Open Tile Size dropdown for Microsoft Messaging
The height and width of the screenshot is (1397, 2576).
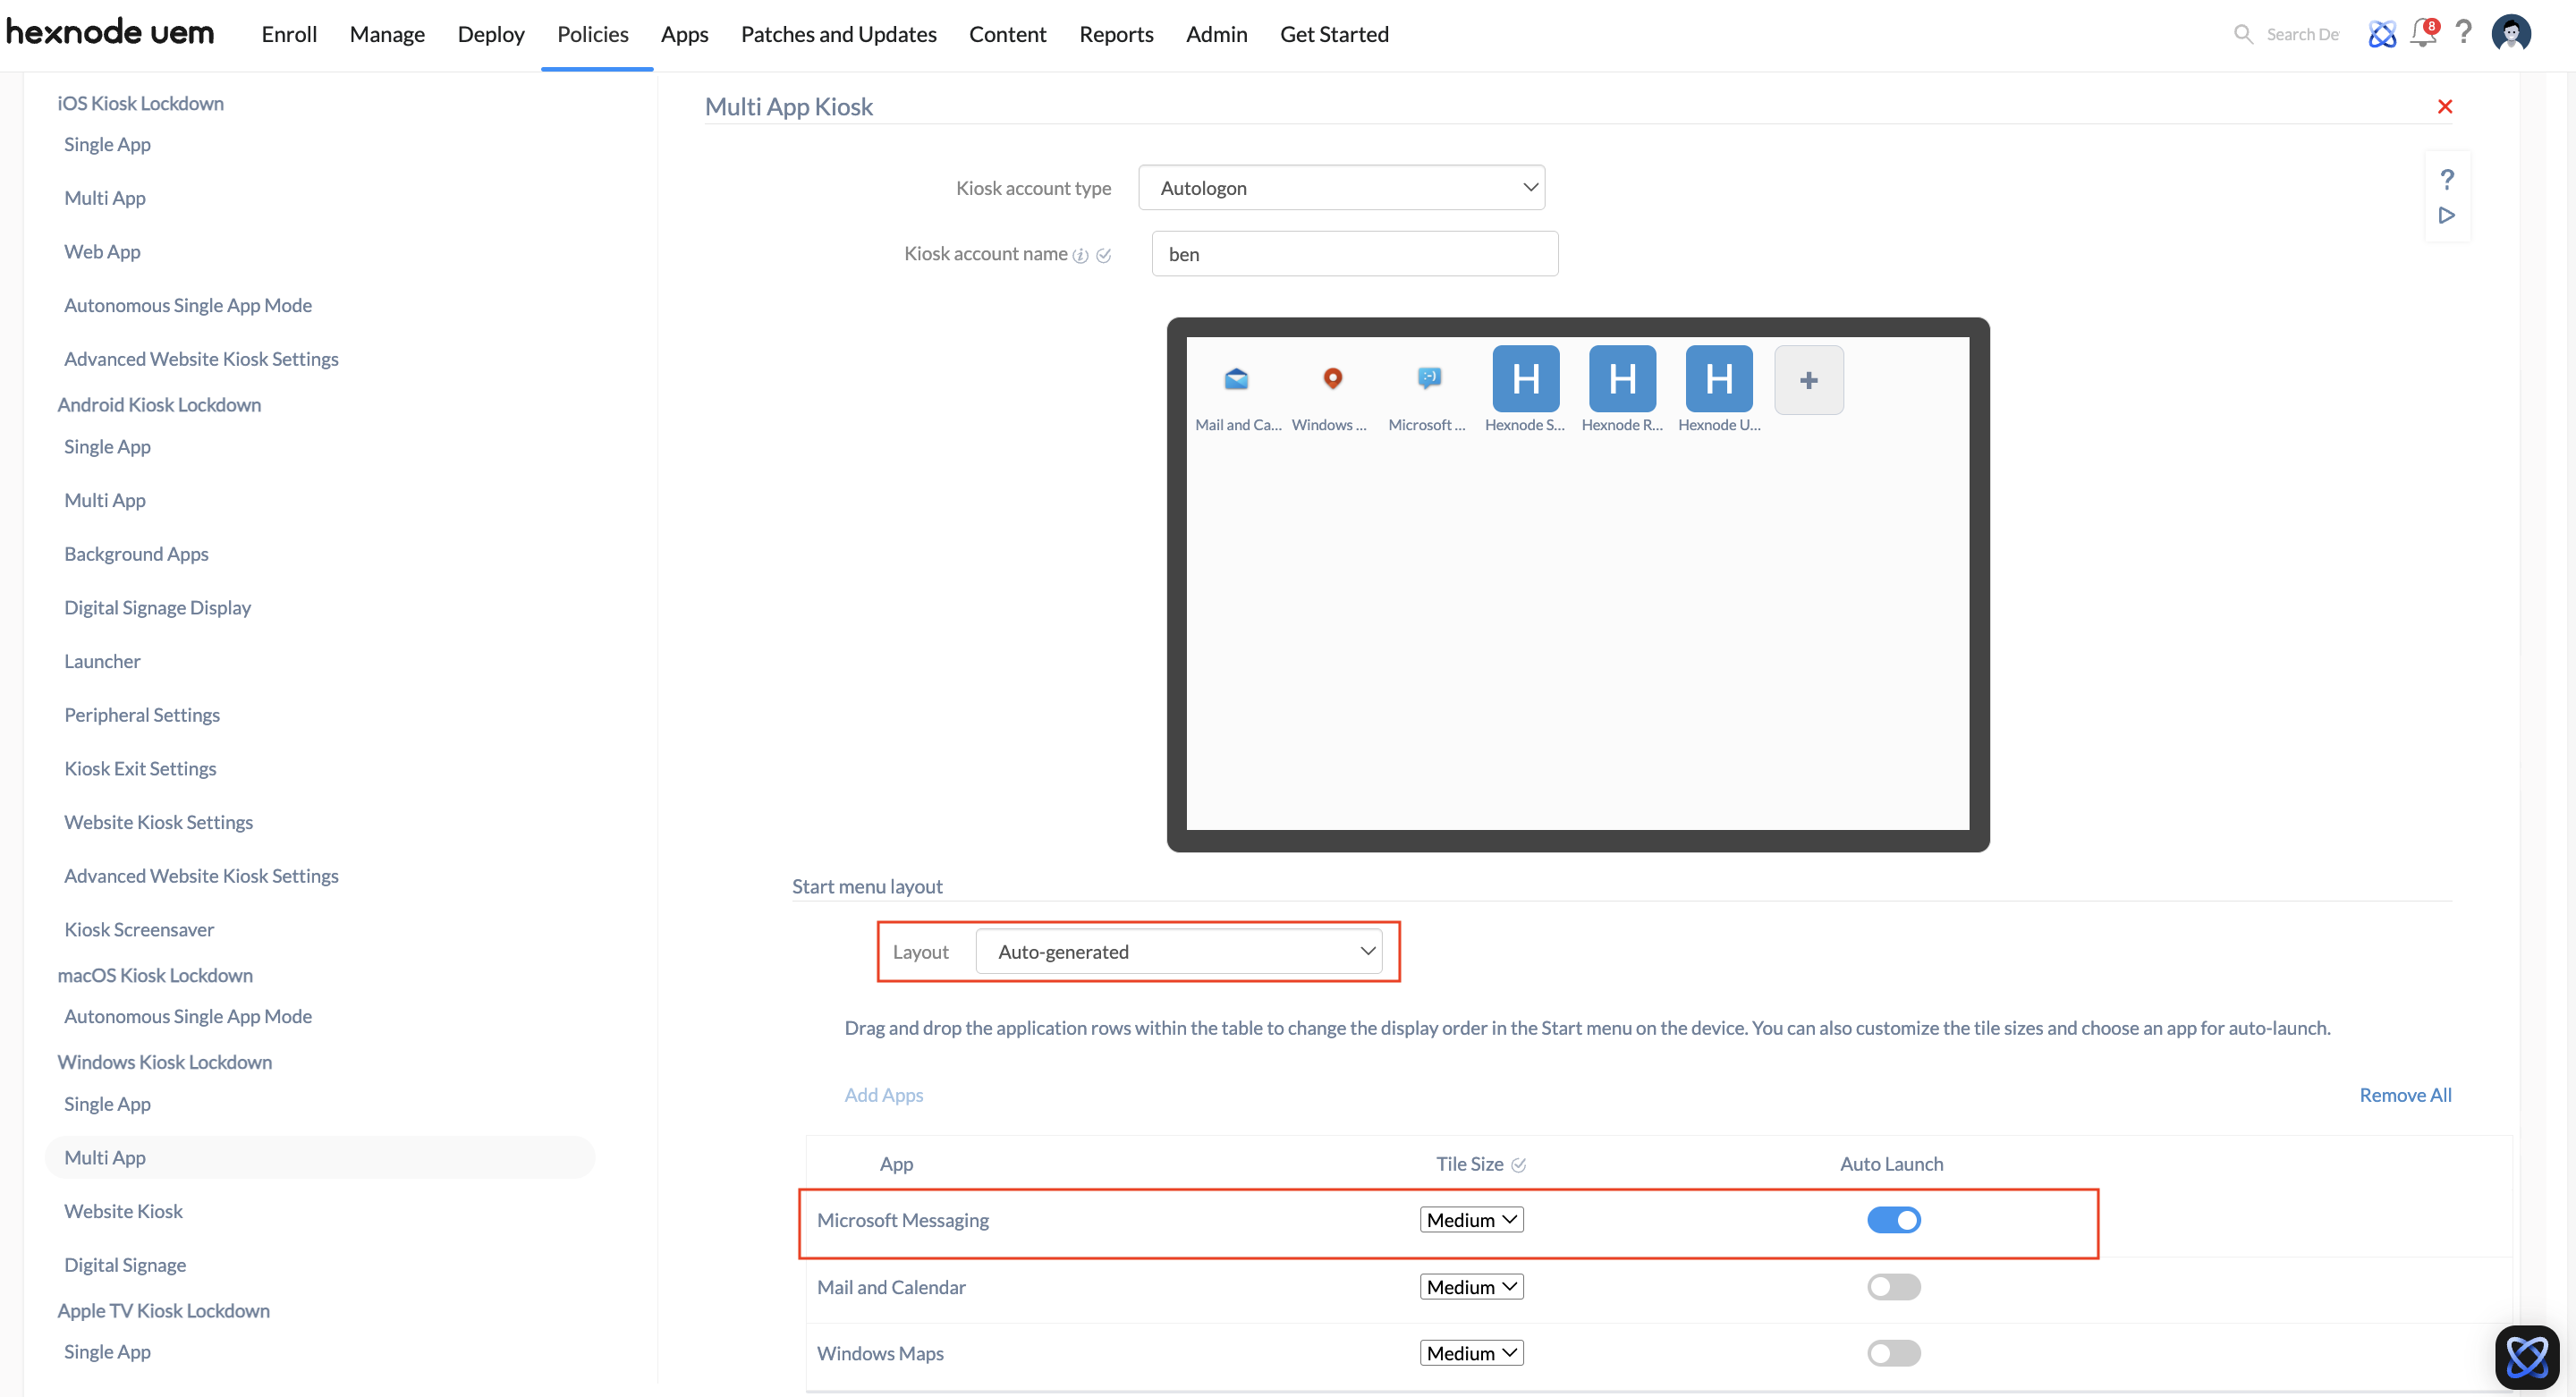(x=1471, y=1220)
